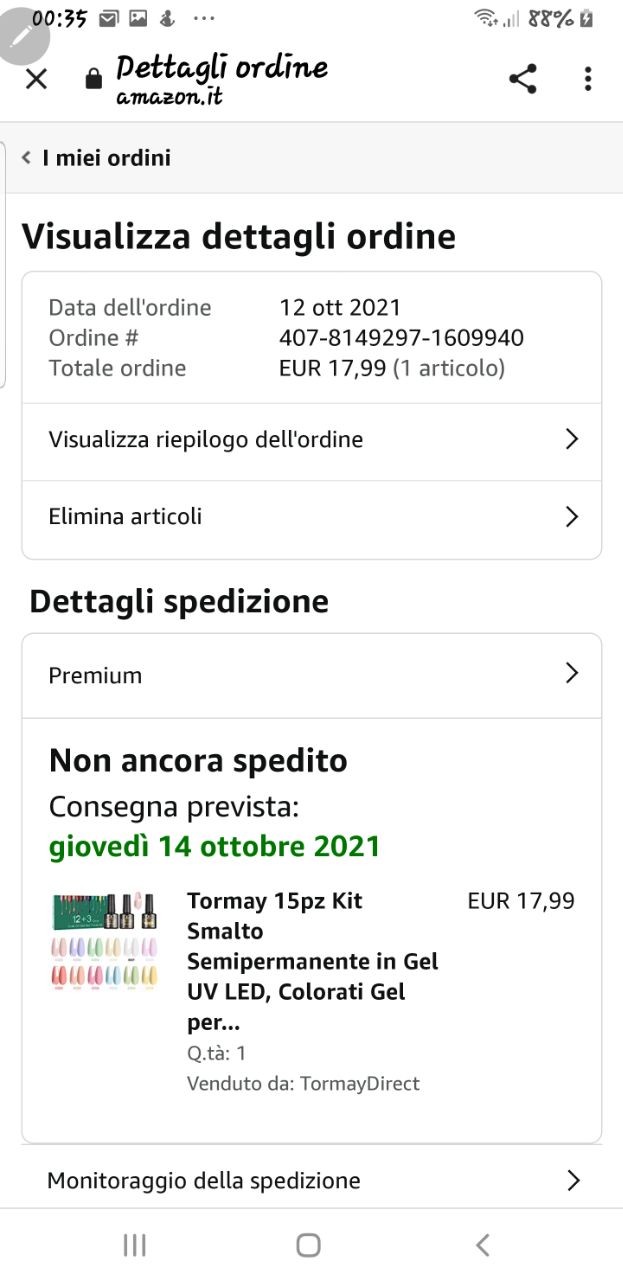Image resolution: width=623 pixels, height=1280 pixels.
Task: Expand the Premium shipping option chevron
Action: point(571,674)
